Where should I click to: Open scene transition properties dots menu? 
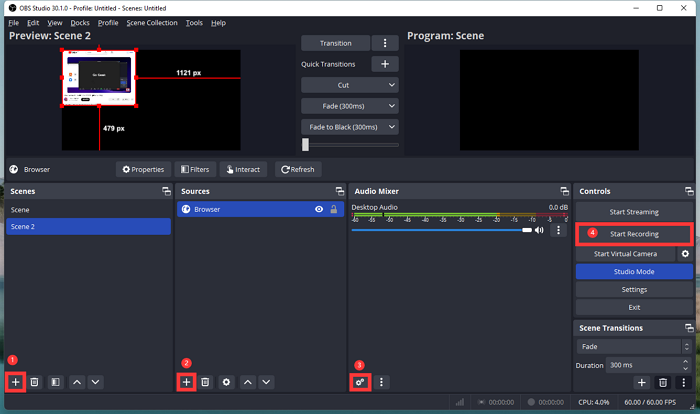[683, 382]
